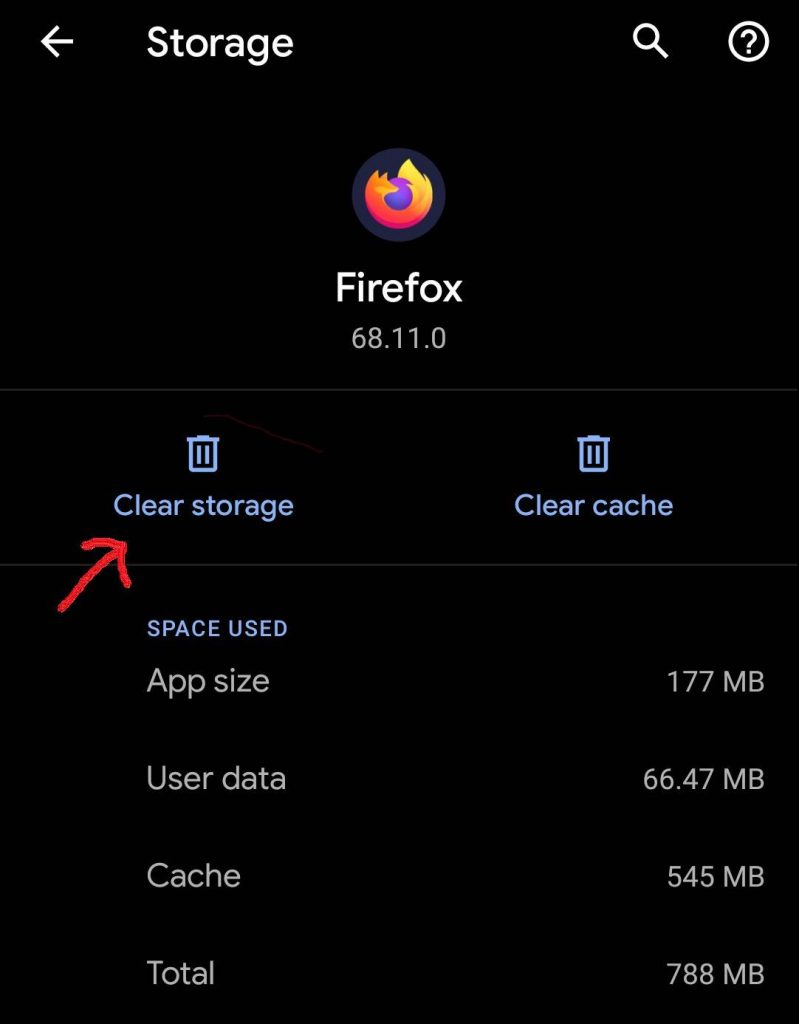Click the Firefox app logo
Viewport: 799px width, 1024px height.
(399, 195)
